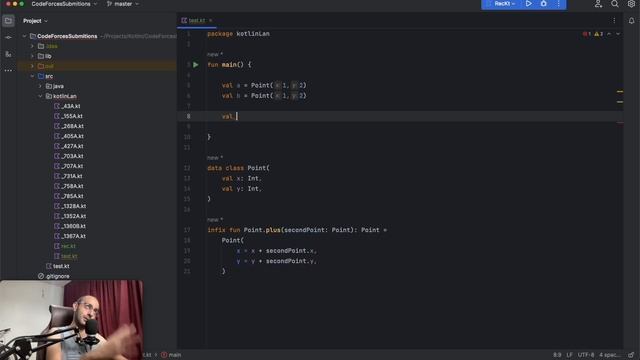Open the Structure tool window icon
Viewport: 640px width, 360px height.
pos(8,54)
